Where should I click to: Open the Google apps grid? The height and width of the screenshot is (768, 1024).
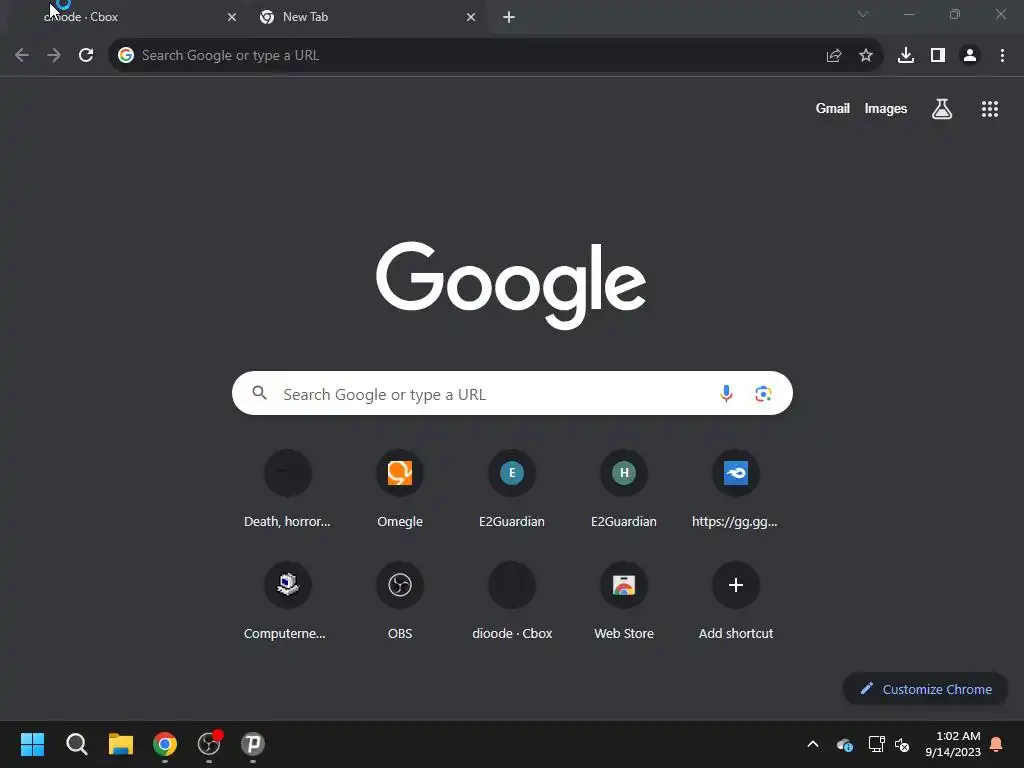pos(989,109)
